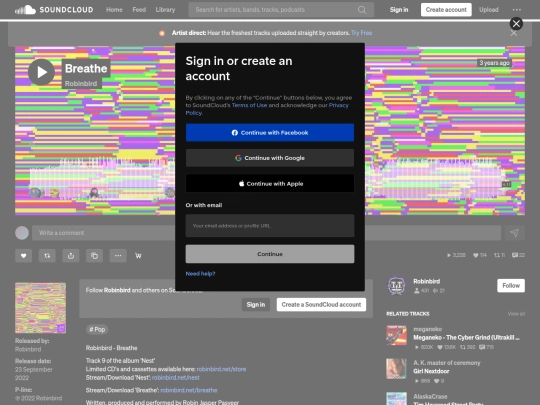
Task: Play the track Breathe
Action: 41,72
